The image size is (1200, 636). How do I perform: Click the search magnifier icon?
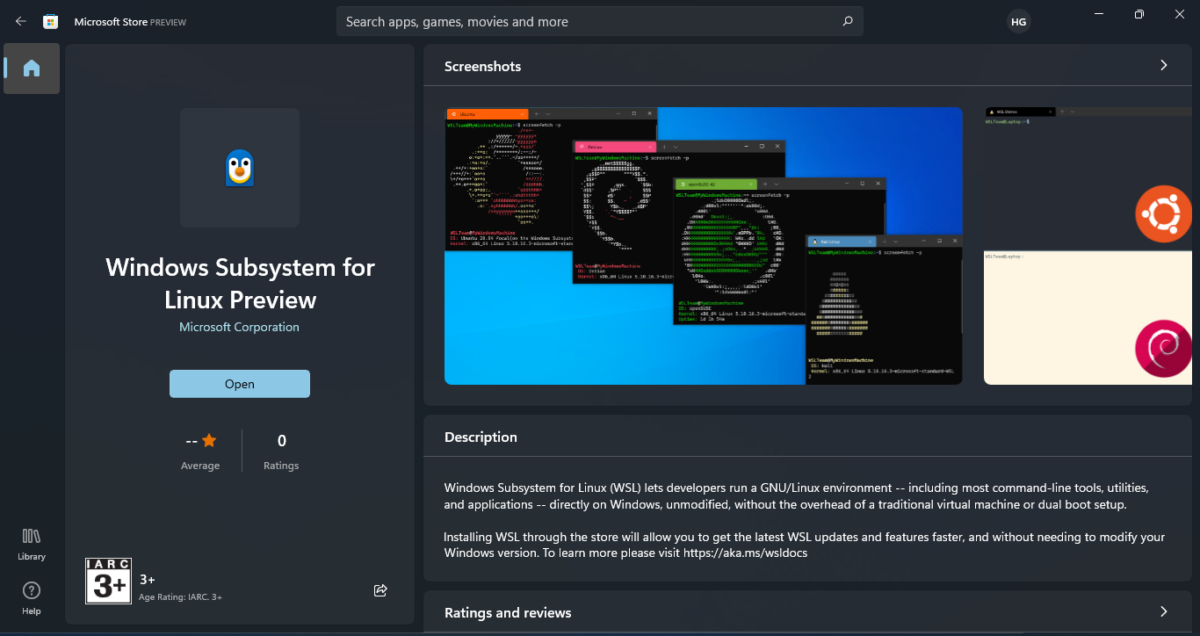[x=847, y=21]
